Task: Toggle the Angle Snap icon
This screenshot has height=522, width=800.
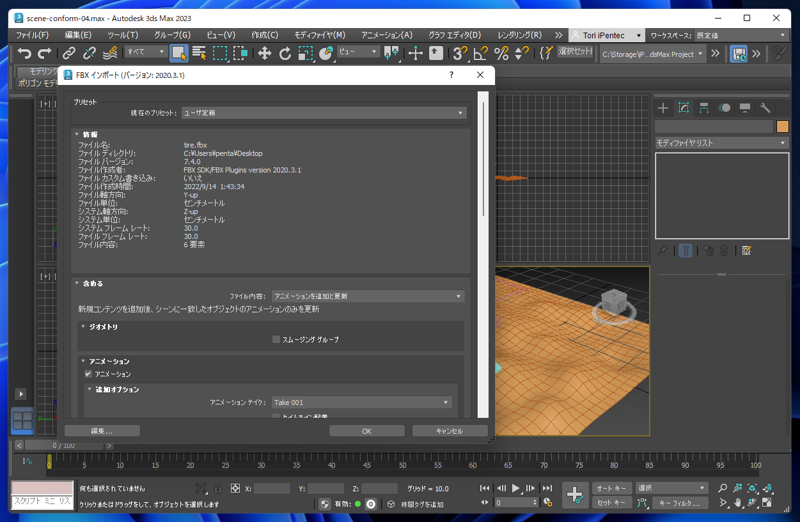Action: point(481,53)
